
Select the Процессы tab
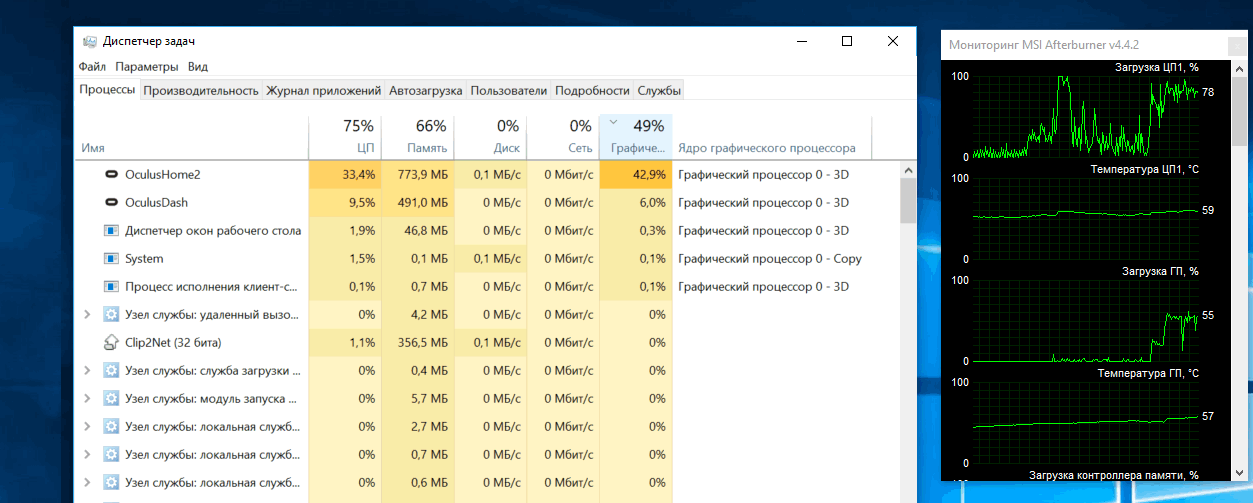click(x=107, y=90)
